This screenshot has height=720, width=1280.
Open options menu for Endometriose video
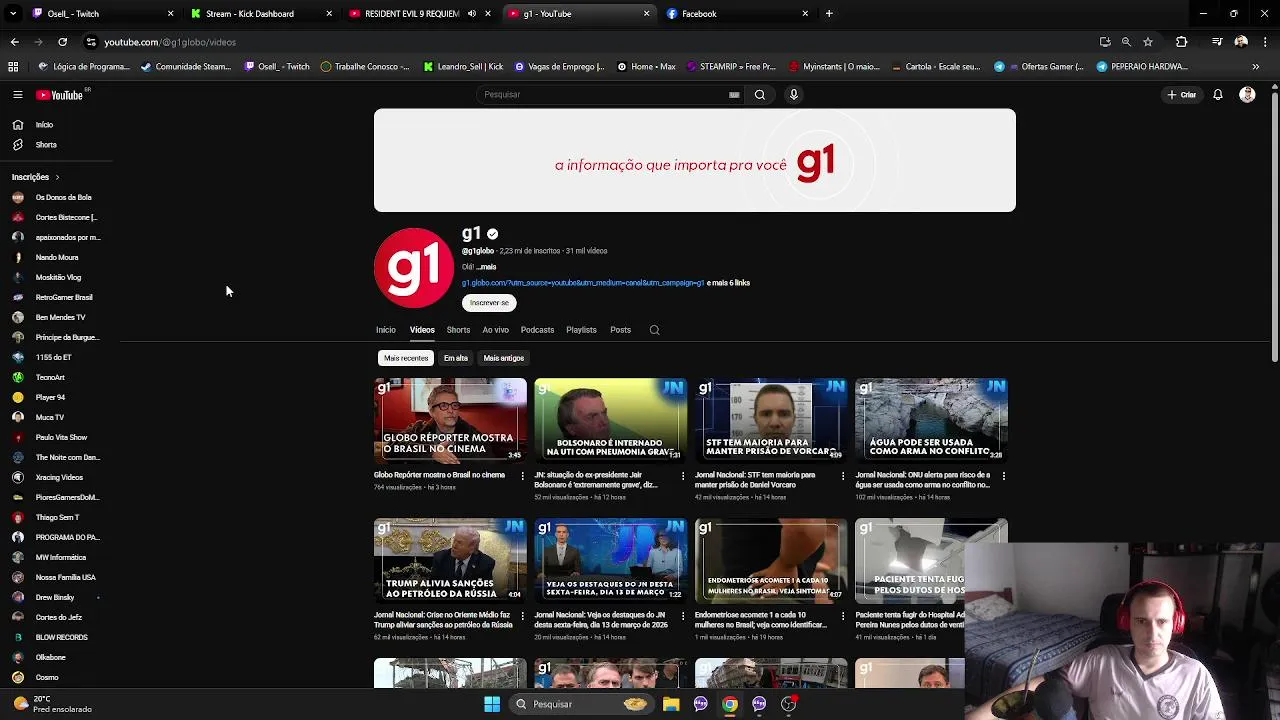click(x=843, y=616)
